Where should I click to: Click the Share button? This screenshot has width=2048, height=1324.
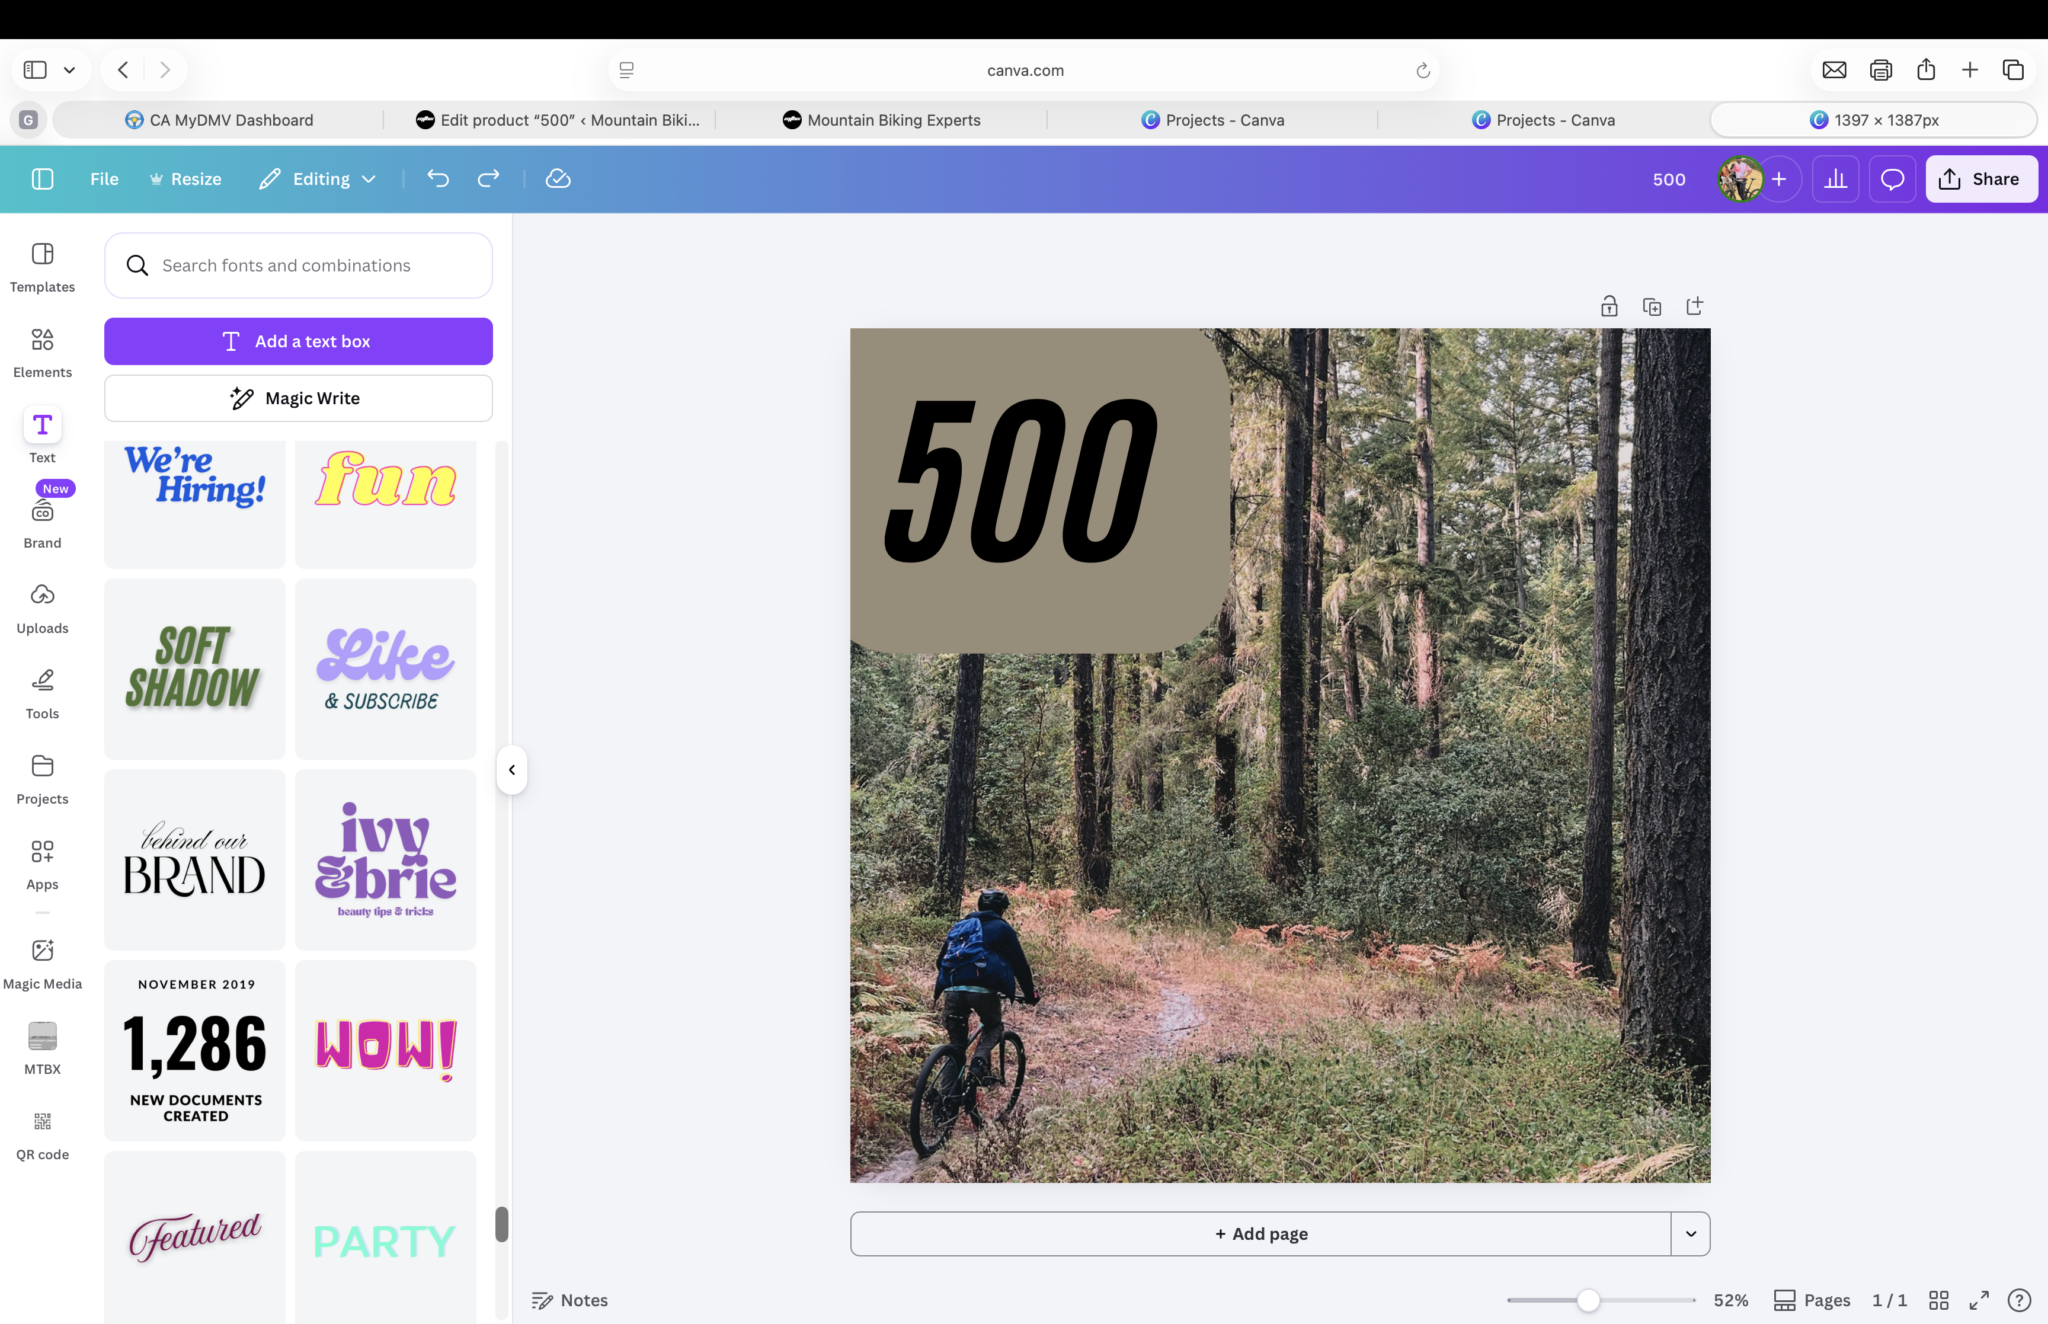(x=1981, y=179)
